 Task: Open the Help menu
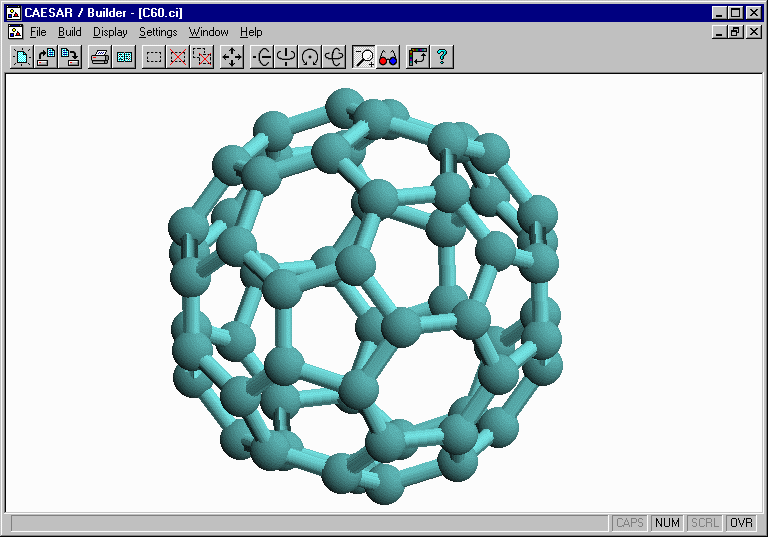(x=251, y=32)
